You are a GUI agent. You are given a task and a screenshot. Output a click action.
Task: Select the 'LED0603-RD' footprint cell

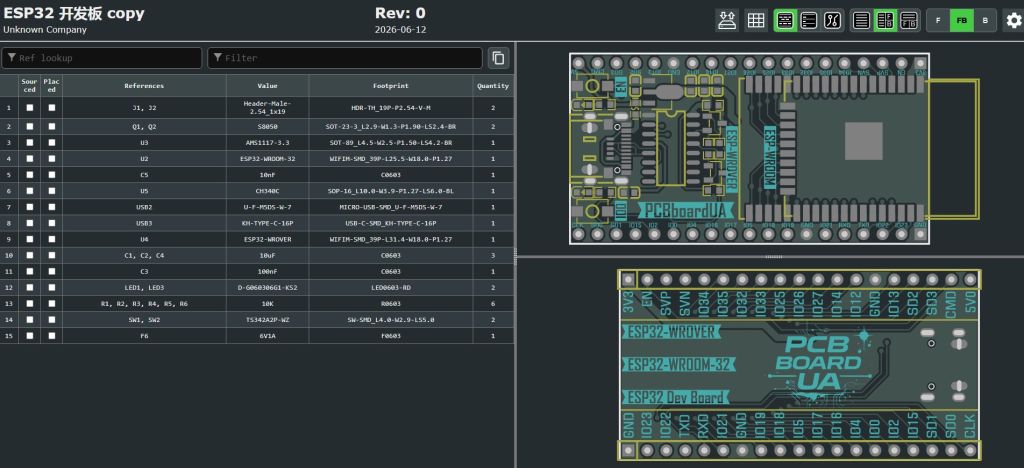click(391, 287)
